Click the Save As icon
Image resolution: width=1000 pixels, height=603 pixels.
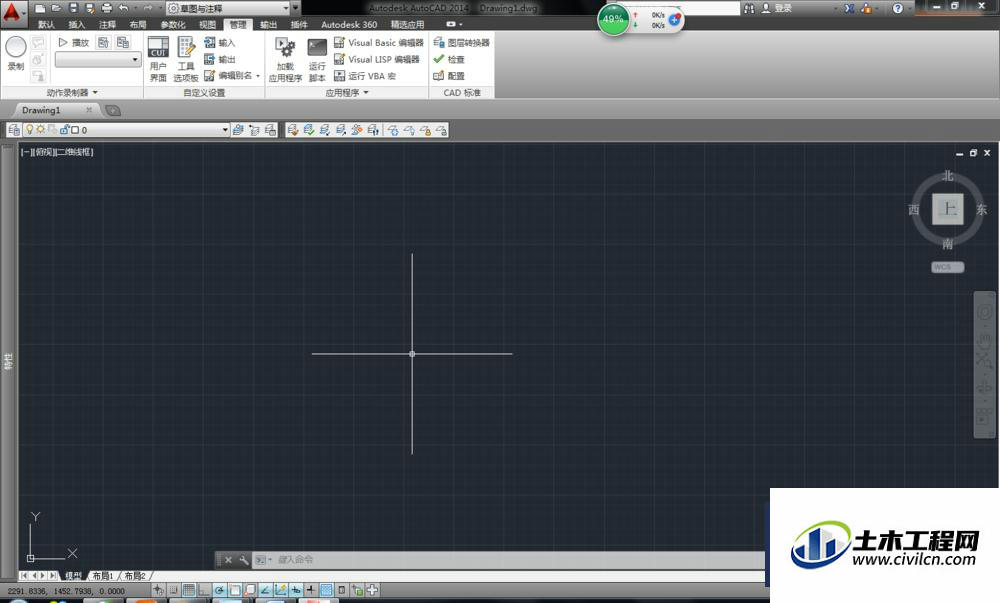point(90,8)
